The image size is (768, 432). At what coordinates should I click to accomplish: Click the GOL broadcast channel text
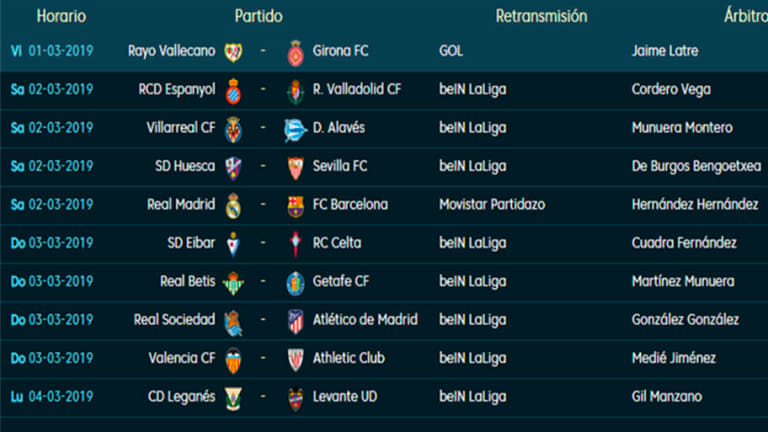[x=451, y=51]
